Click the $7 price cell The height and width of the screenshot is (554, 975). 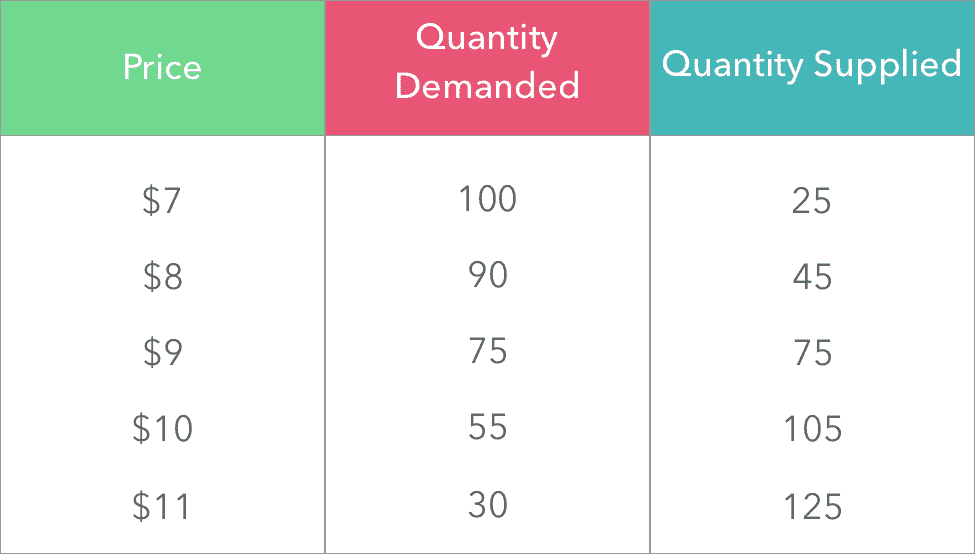[162, 200]
